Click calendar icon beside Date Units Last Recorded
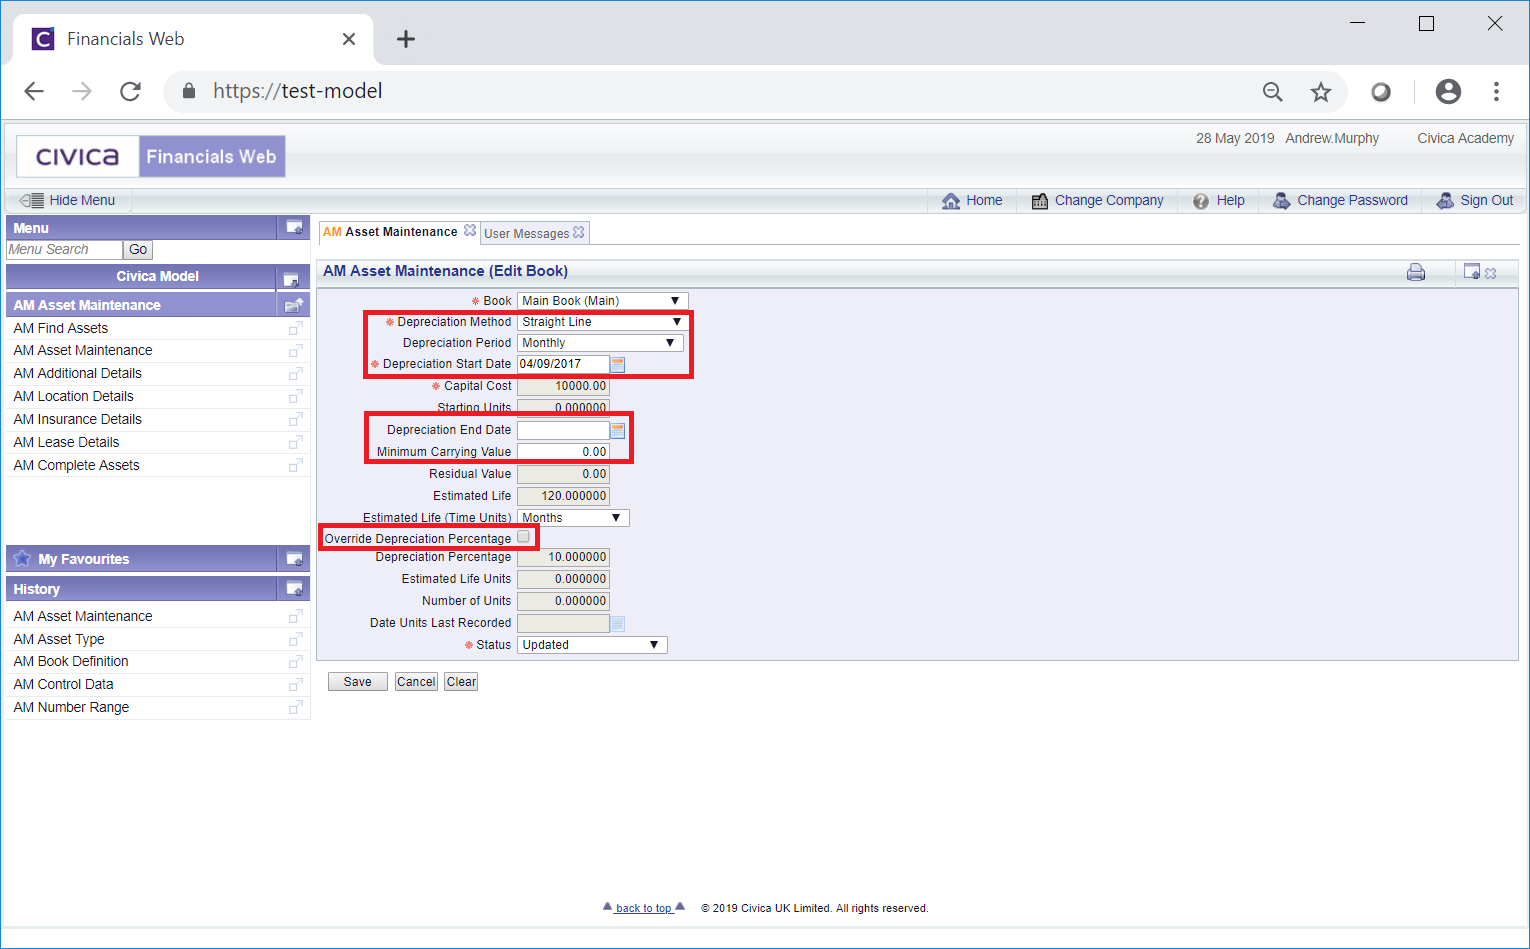Viewport: 1530px width, 949px height. tap(618, 623)
